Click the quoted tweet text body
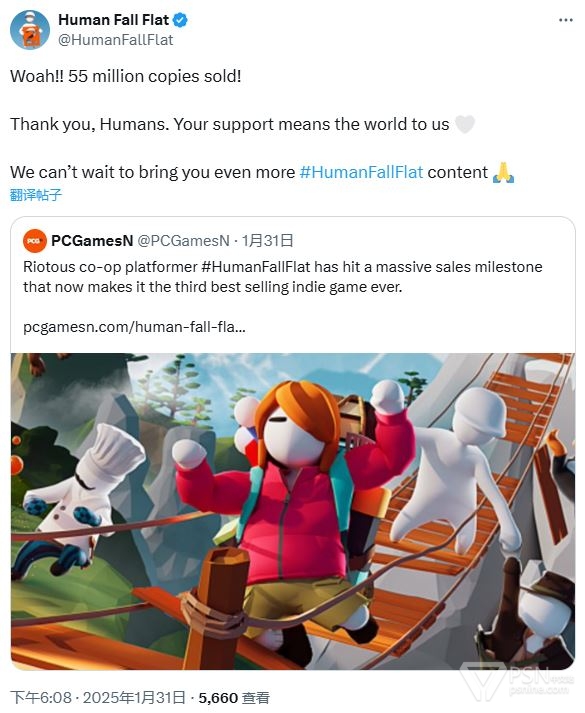 (283, 276)
